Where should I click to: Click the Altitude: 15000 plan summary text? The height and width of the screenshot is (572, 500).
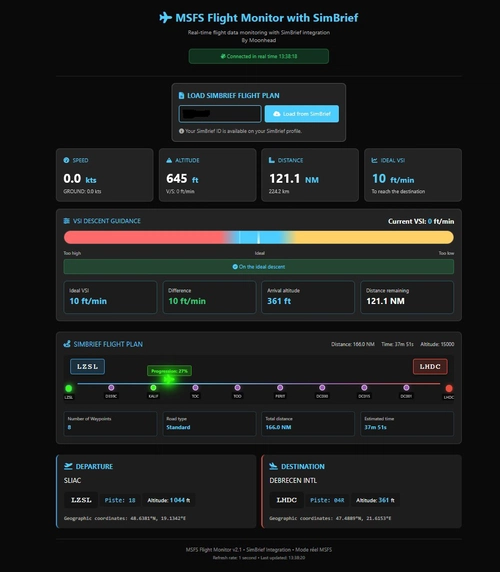[437, 344]
